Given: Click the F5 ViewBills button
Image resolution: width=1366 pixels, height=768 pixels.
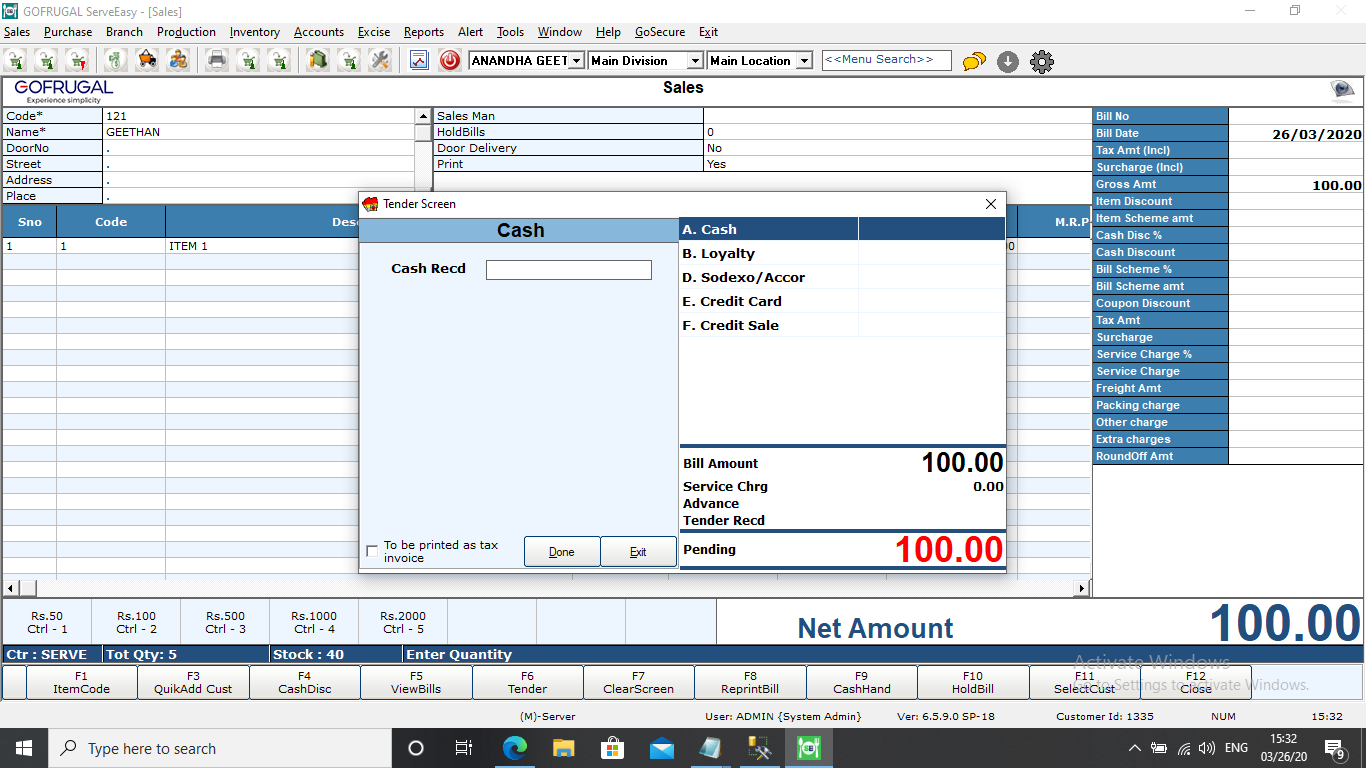Looking at the screenshot, I should point(416,682).
